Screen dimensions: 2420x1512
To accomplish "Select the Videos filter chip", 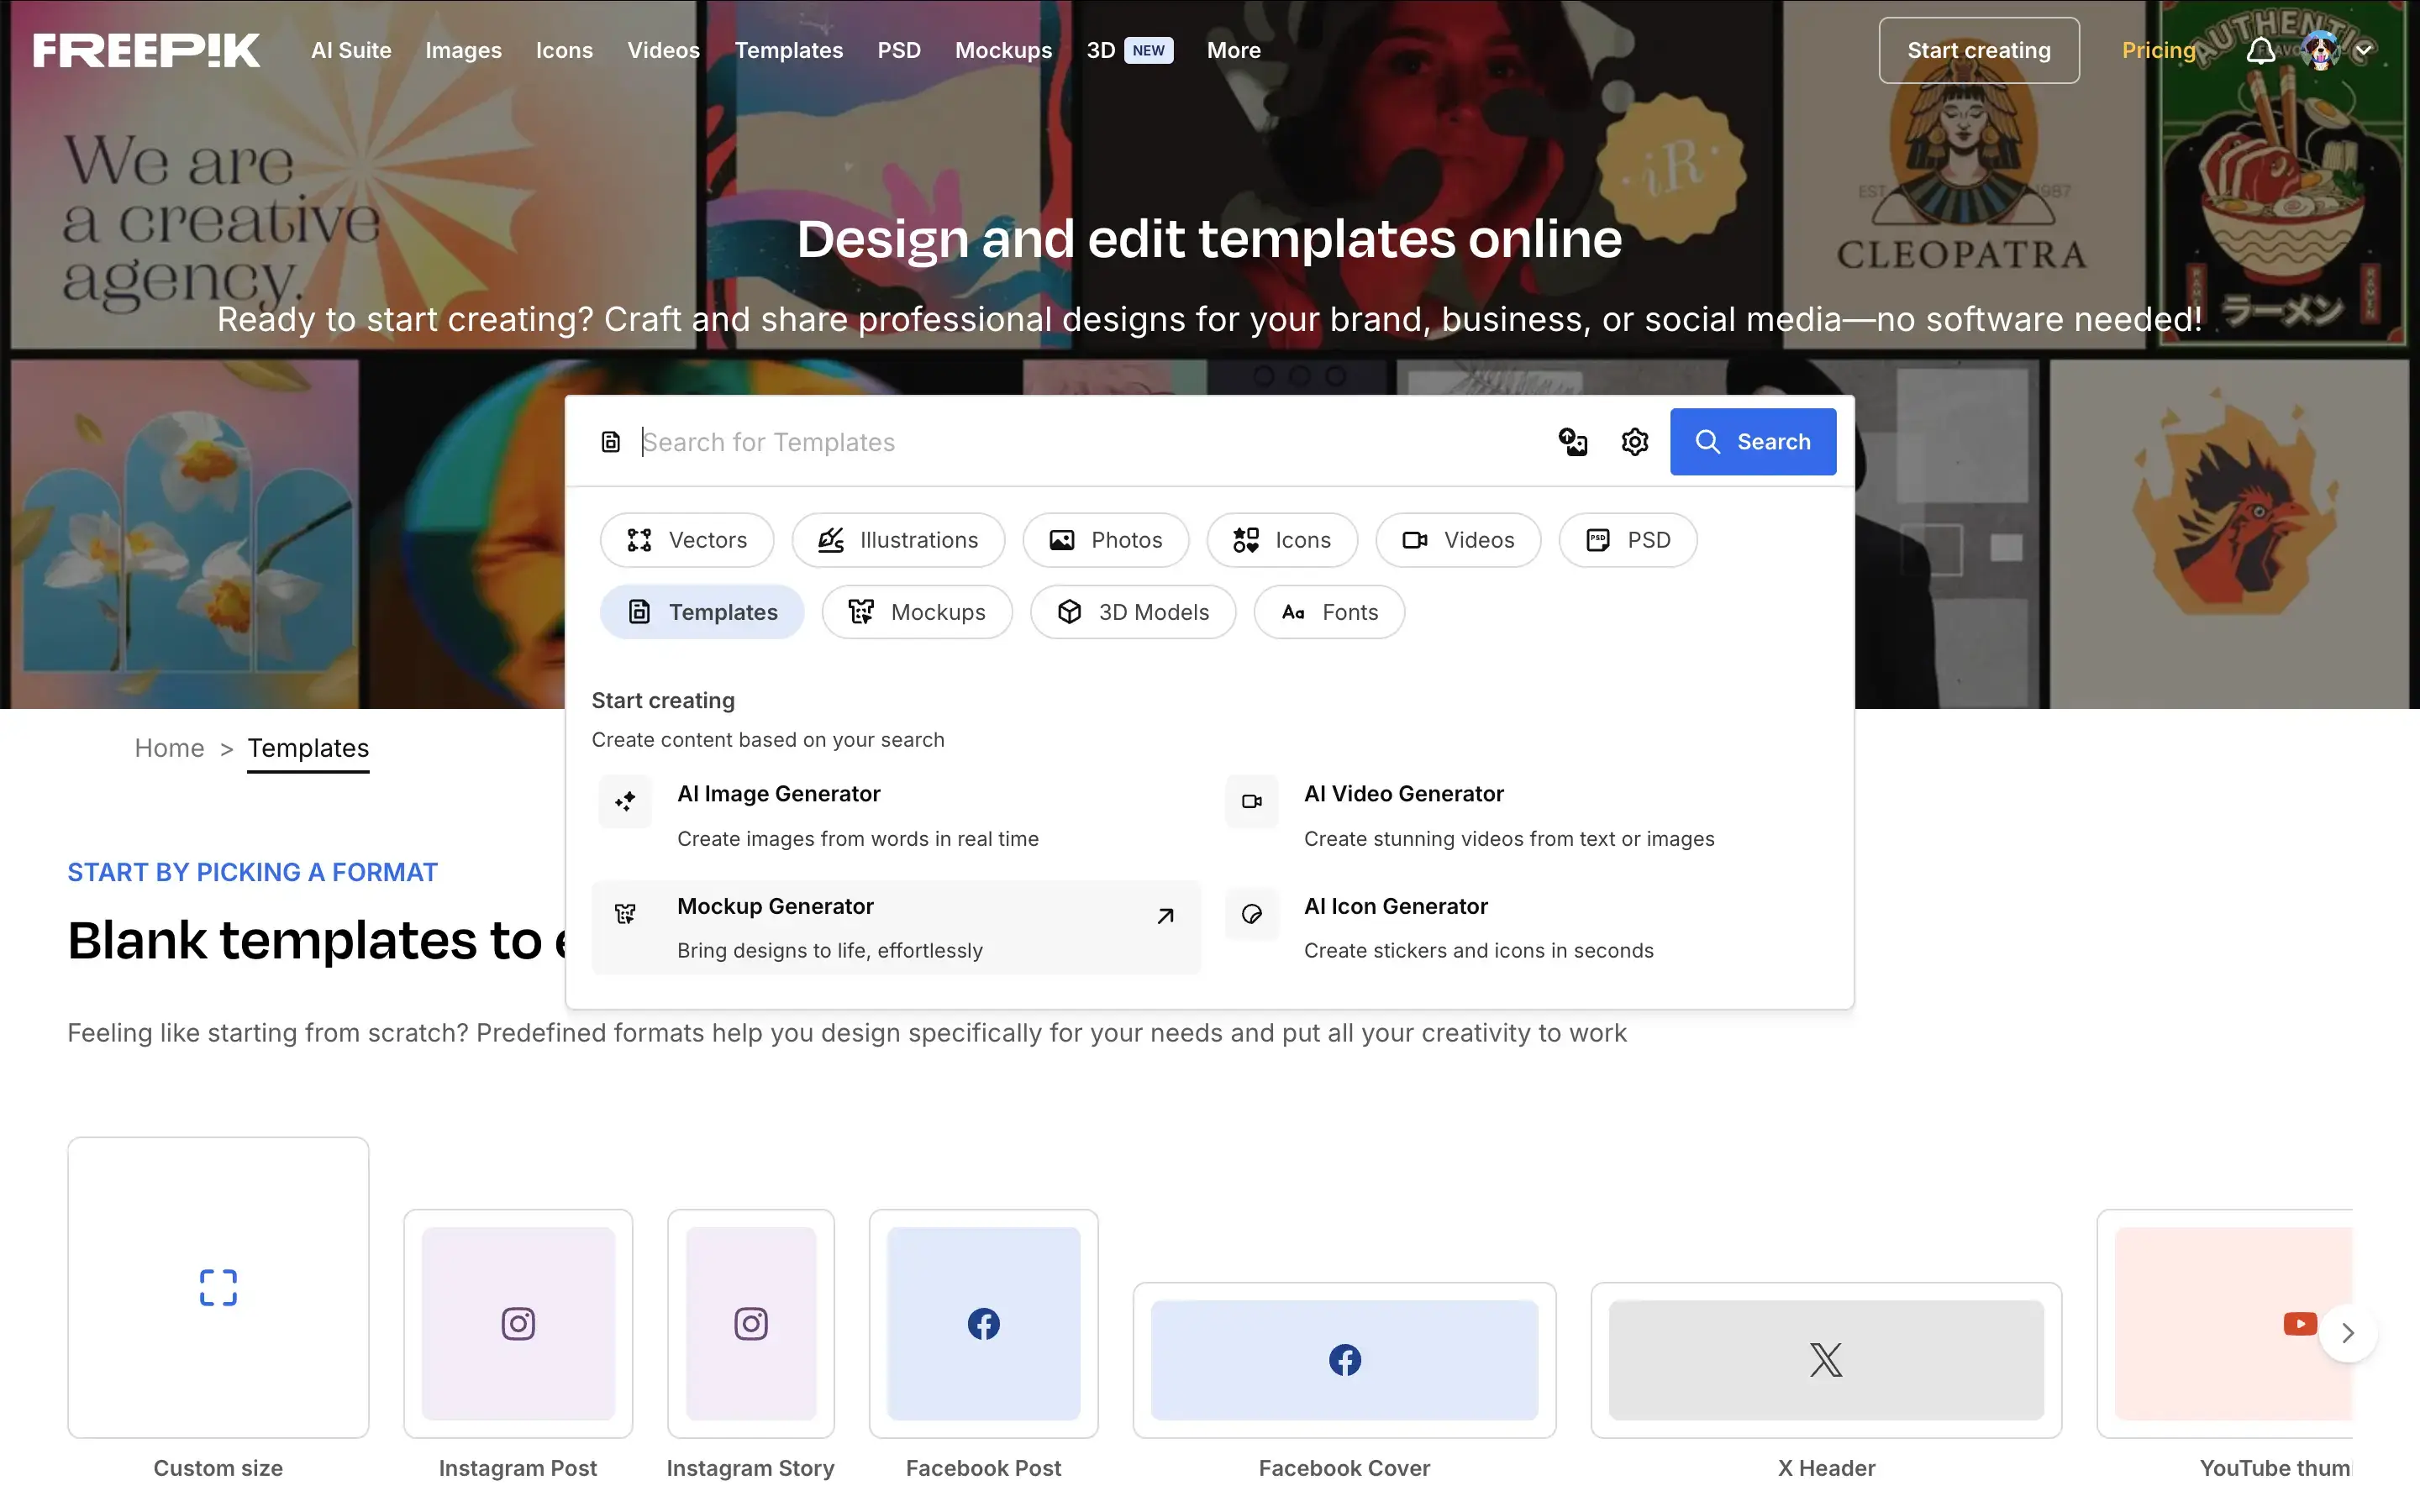I will 1458,540.
